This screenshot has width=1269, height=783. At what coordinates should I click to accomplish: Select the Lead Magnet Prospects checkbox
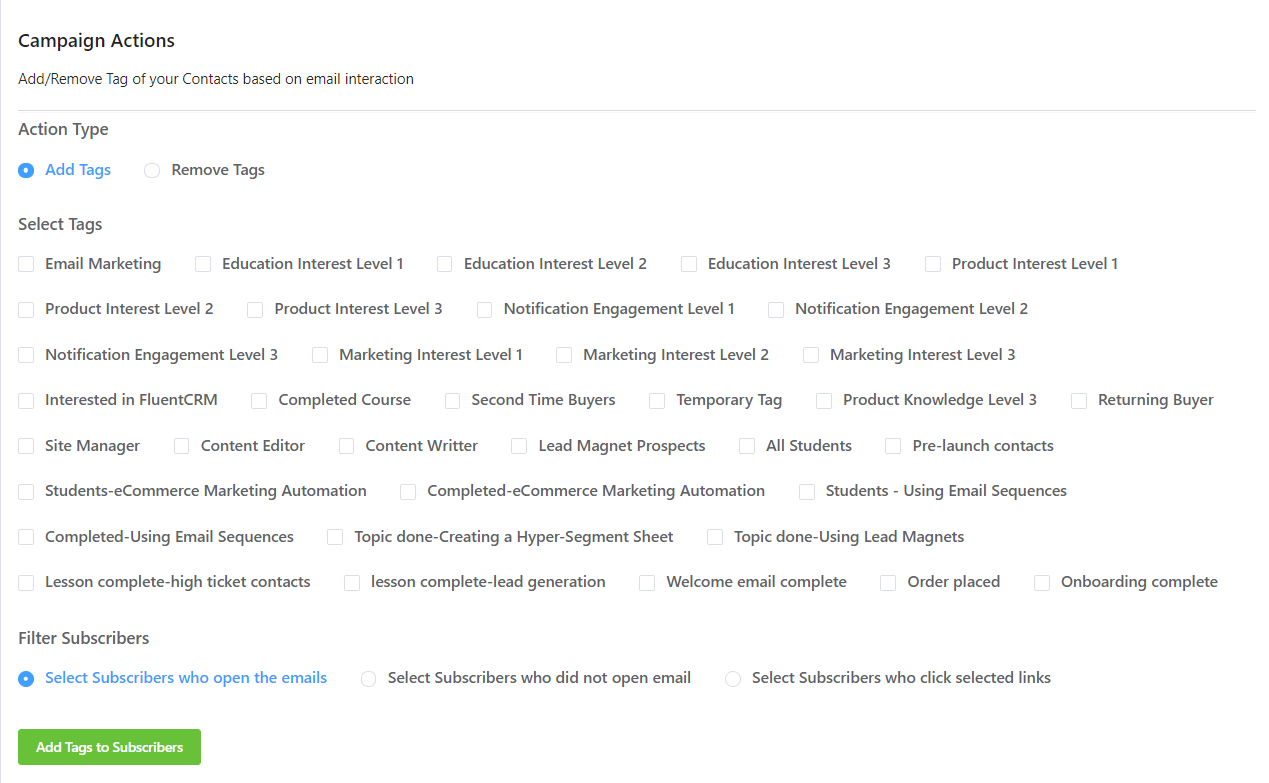[519, 446]
